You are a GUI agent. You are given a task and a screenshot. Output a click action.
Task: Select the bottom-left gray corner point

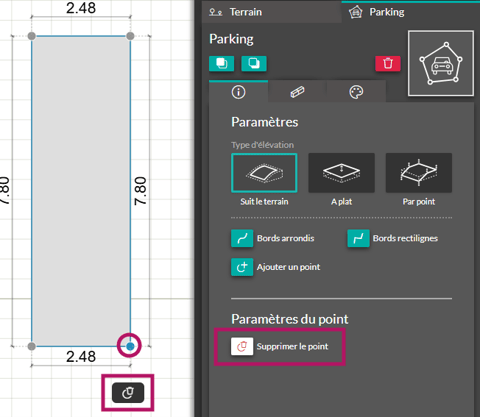click(32, 346)
